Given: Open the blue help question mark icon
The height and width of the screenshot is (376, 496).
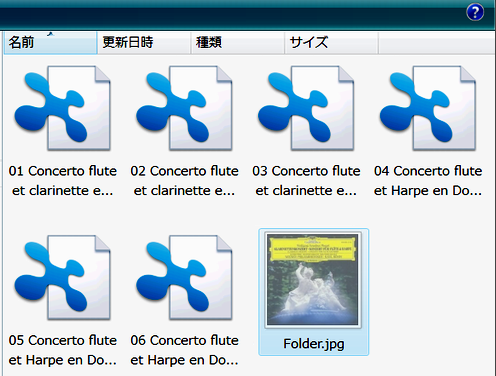Looking at the screenshot, I should tap(475, 12).
